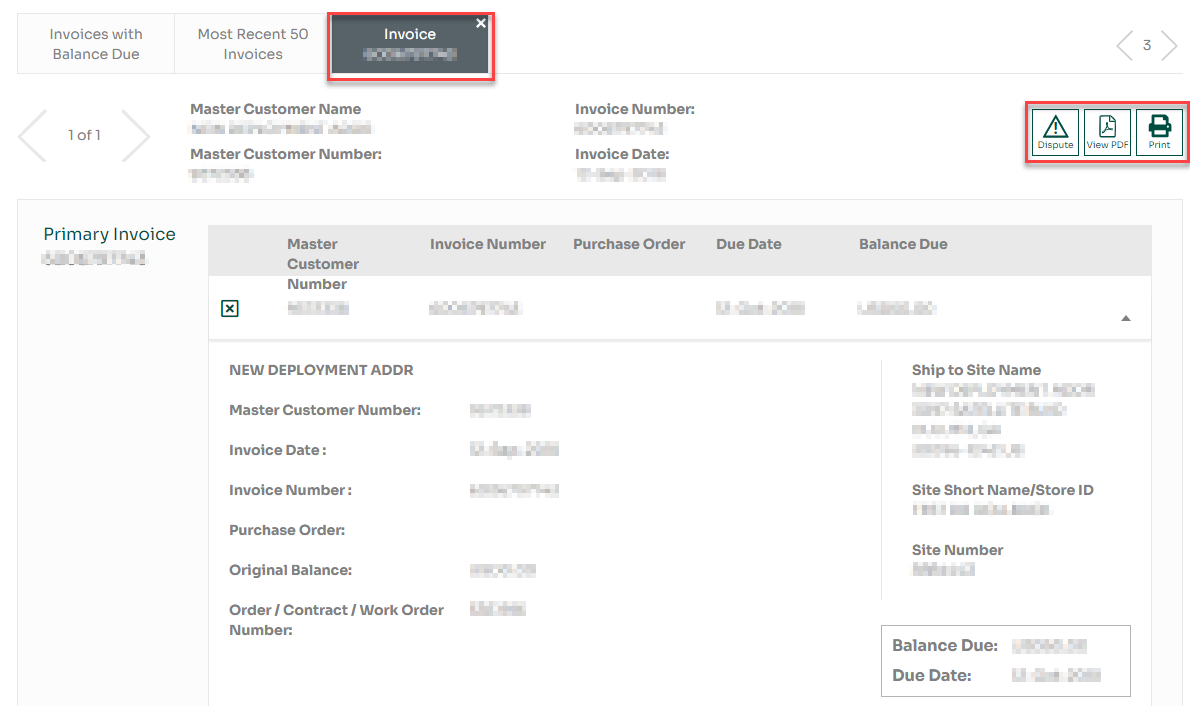Screen dimensions: 1190x706
Task: Click the right chevron beside page number 3
Action: tap(1170, 44)
